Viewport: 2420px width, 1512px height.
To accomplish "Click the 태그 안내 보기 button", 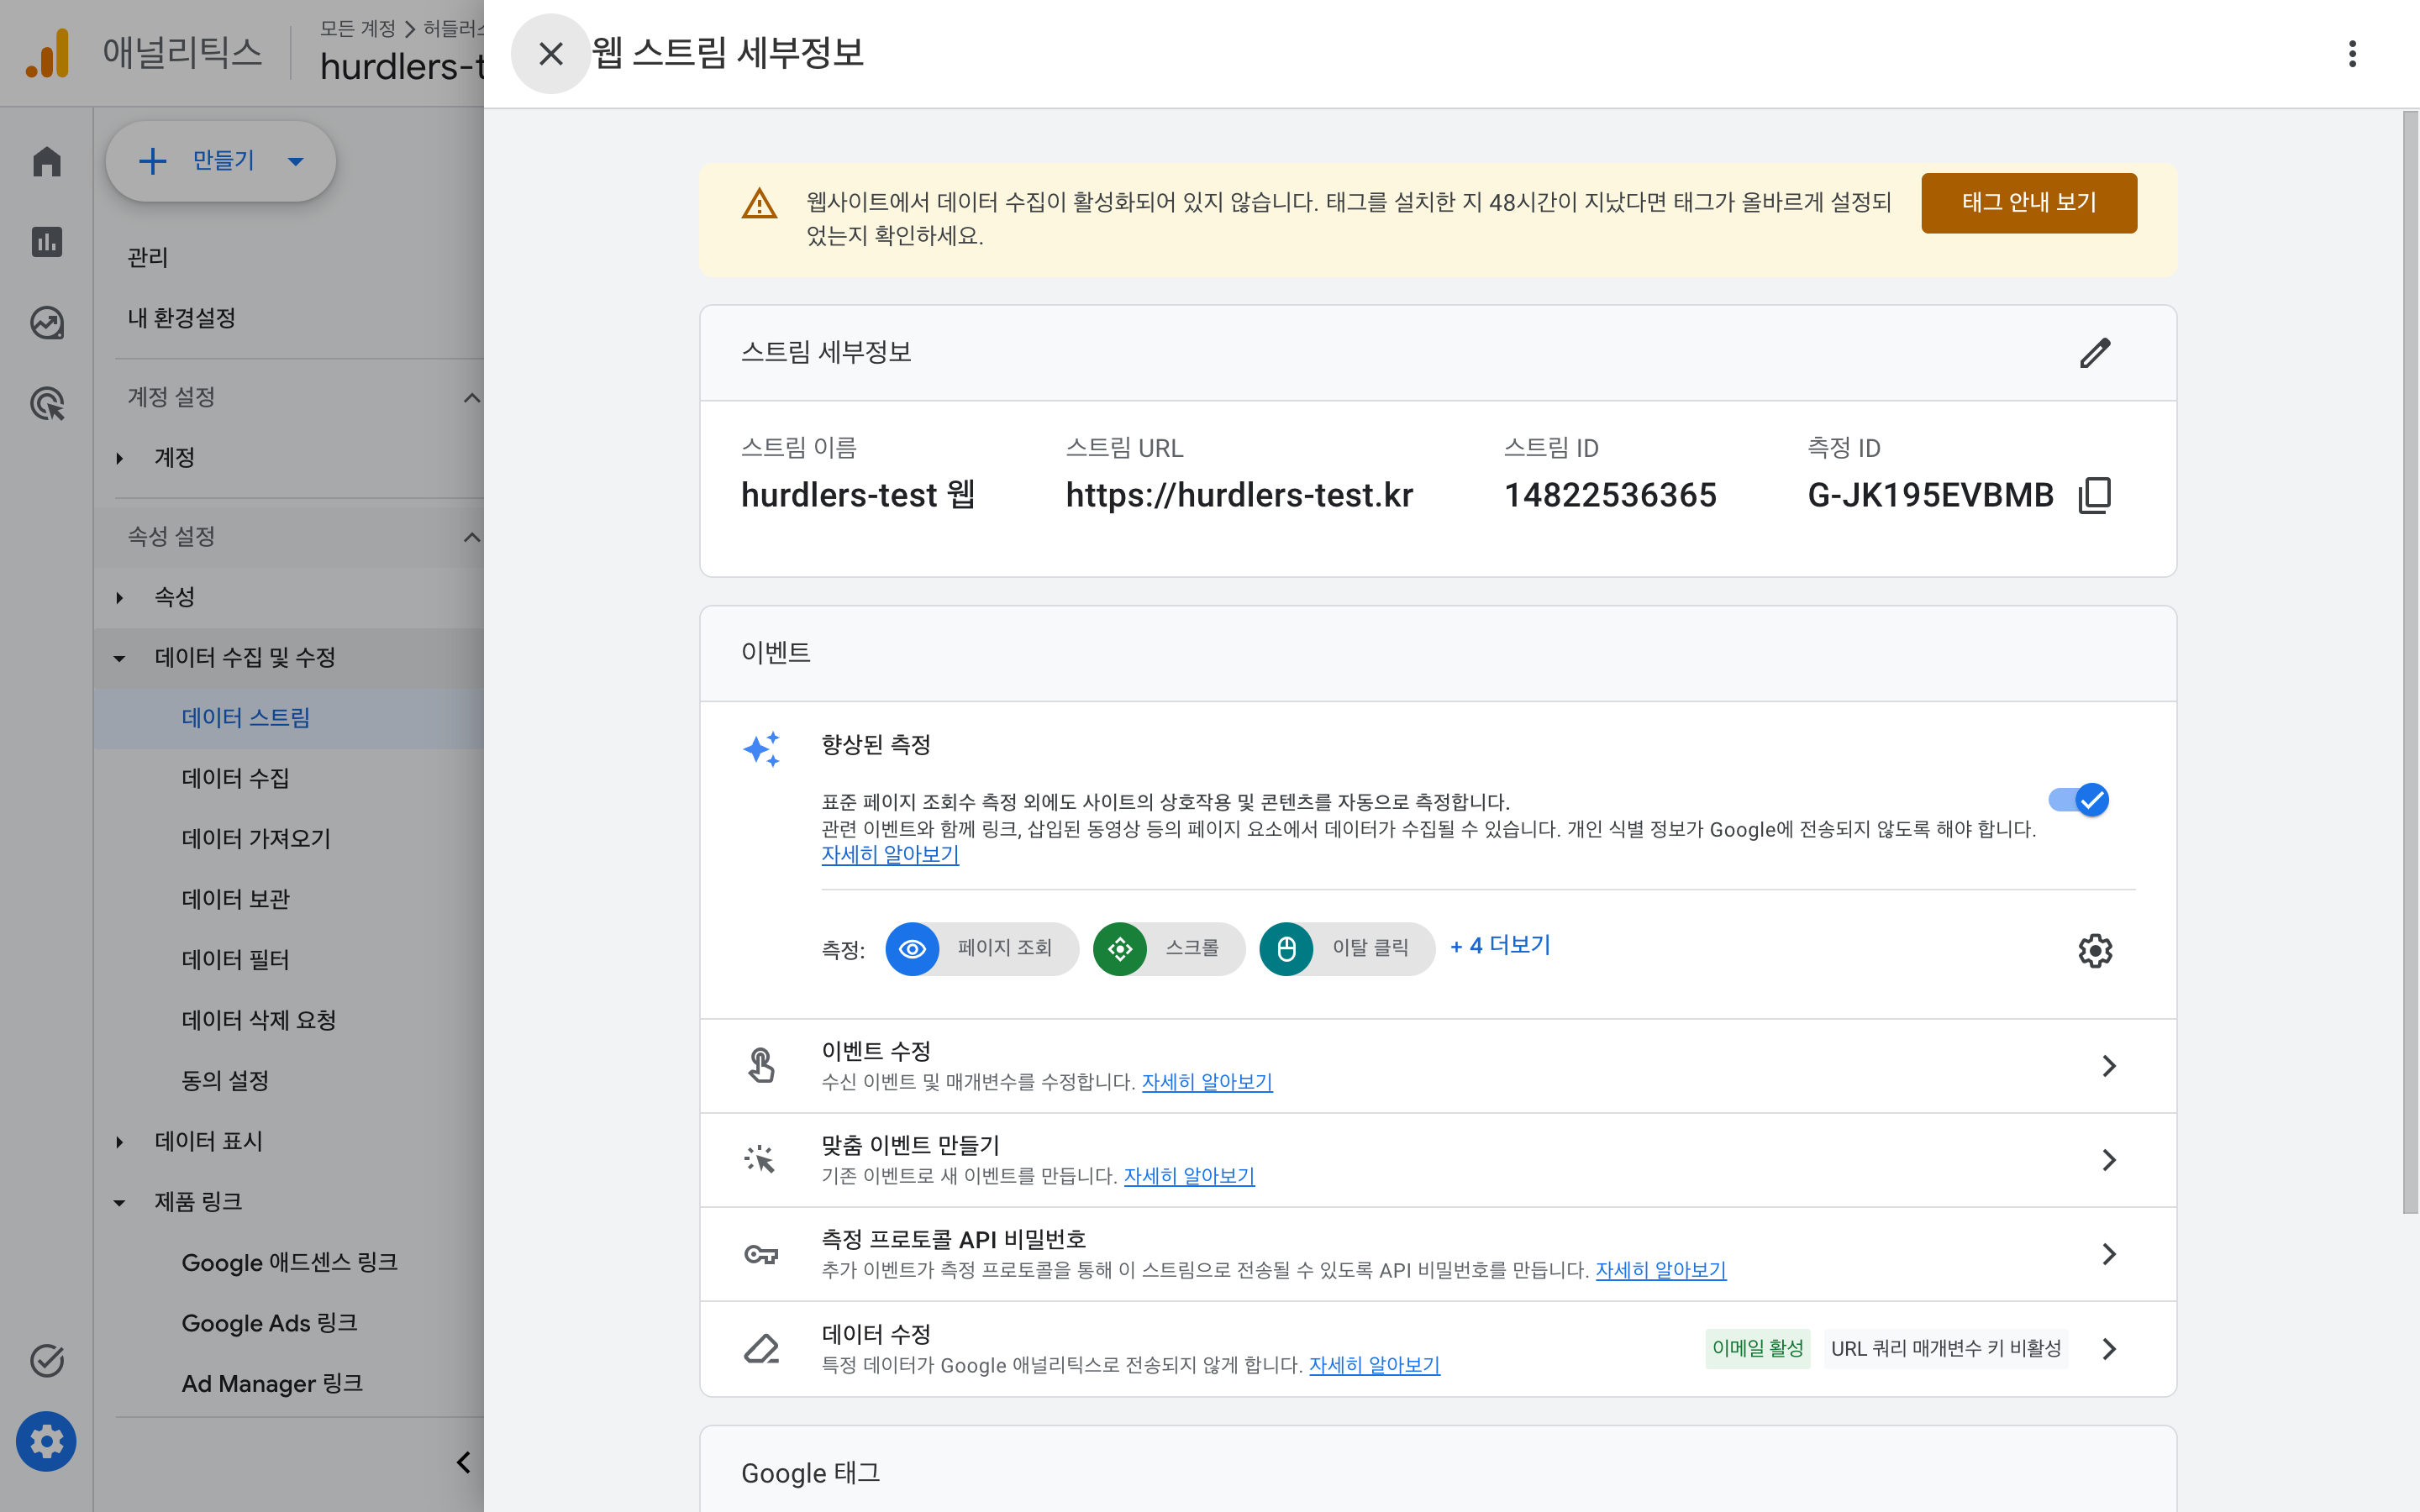I will point(2028,203).
